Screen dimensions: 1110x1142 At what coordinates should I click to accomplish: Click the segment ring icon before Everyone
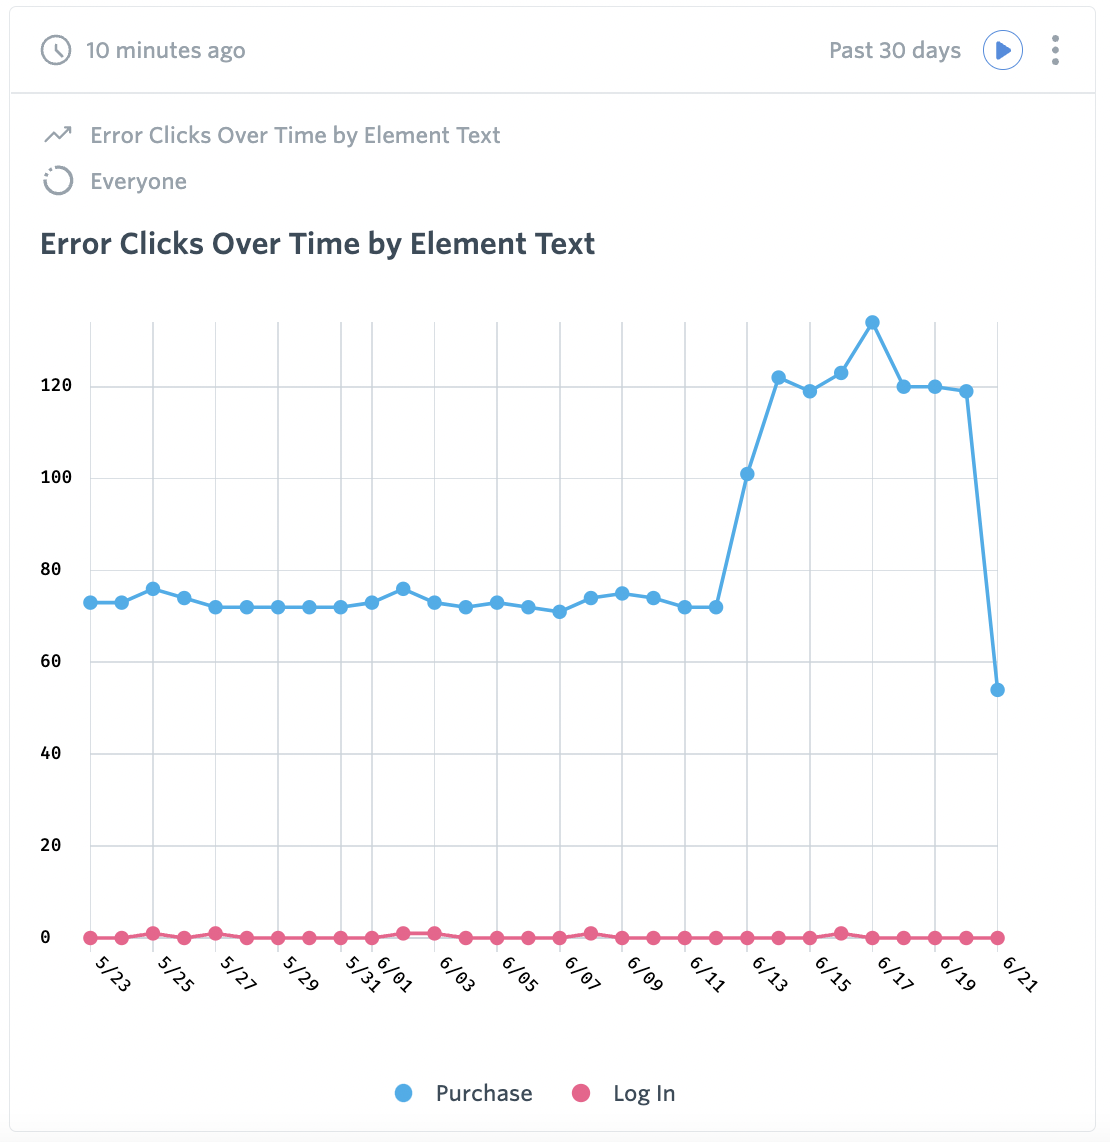(58, 181)
